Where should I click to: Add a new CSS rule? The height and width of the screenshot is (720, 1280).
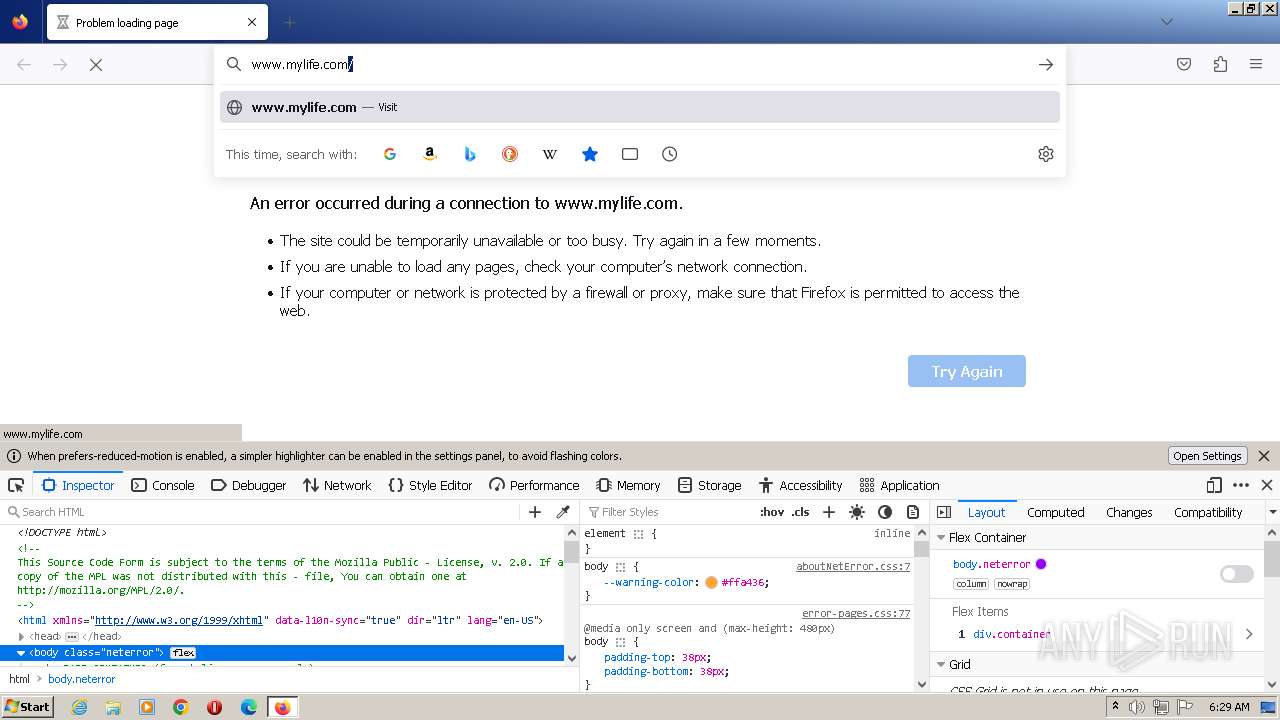pos(828,512)
